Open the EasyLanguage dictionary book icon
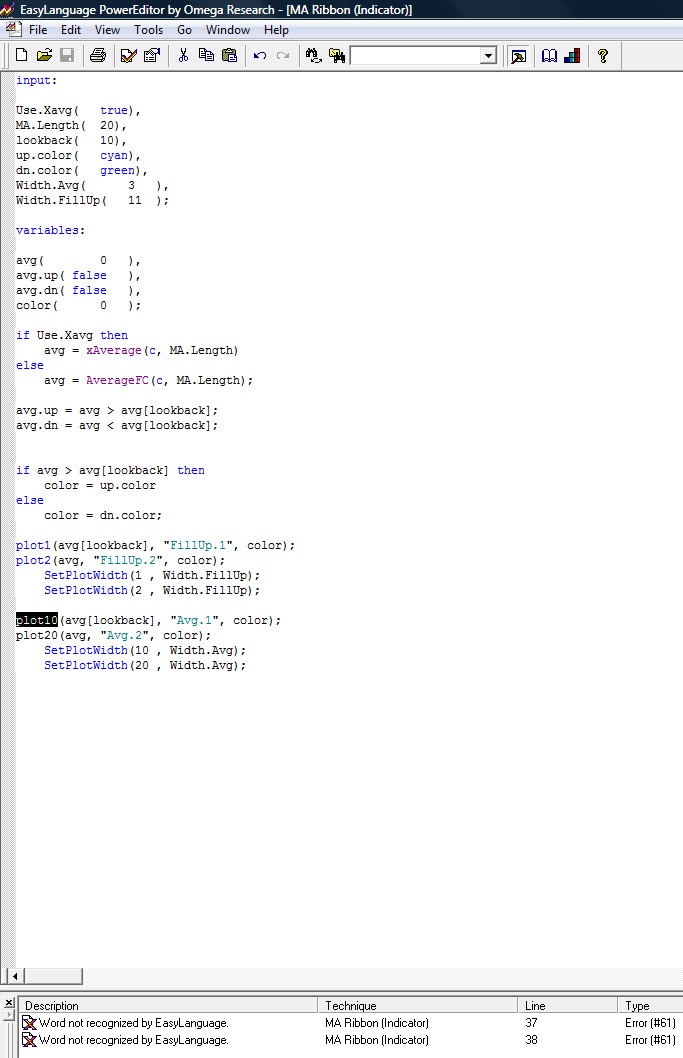The width and height of the screenshot is (683, 1058). (549, 55)
